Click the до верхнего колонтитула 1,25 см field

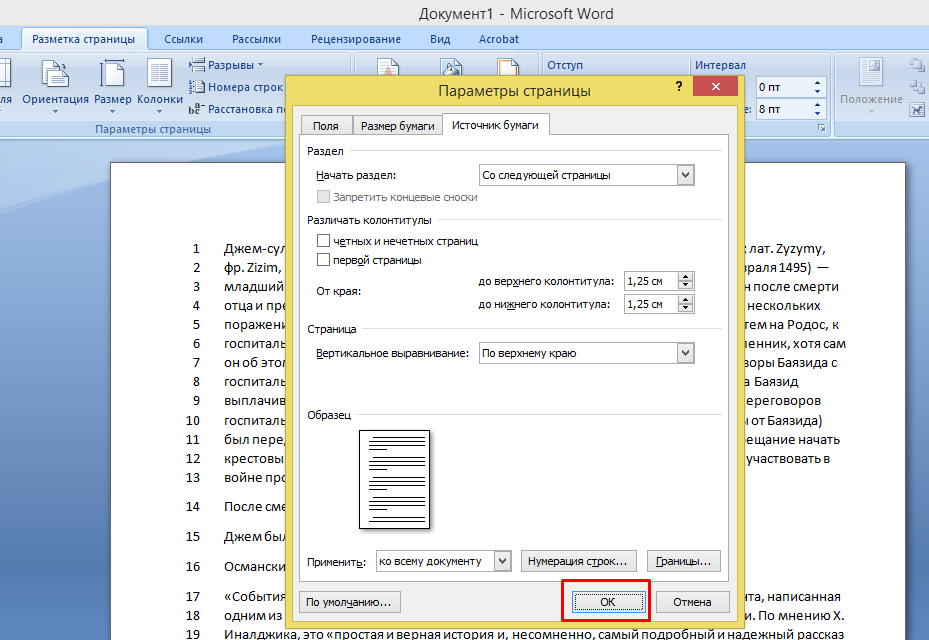coord(651,281)
